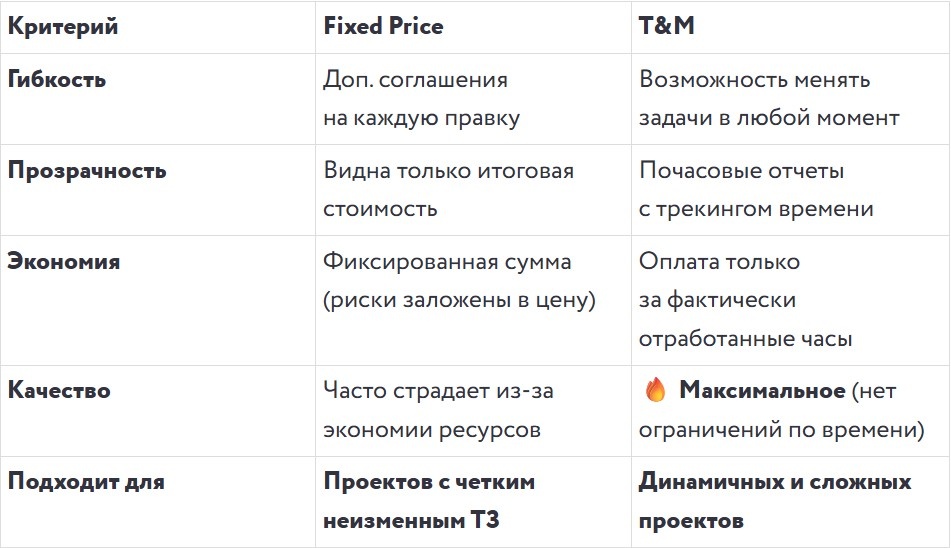
Task: Select 'Динамичных и сложных проектов' cell
Action: click(775, 501)
